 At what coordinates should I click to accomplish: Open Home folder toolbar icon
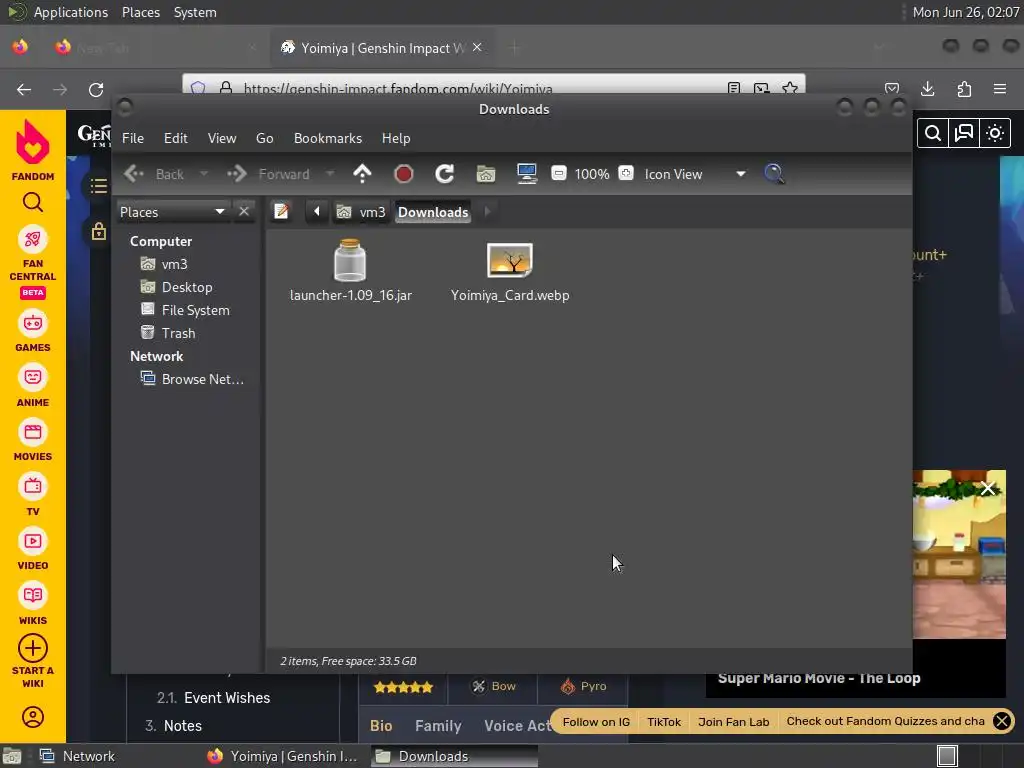tap(486, 174)
